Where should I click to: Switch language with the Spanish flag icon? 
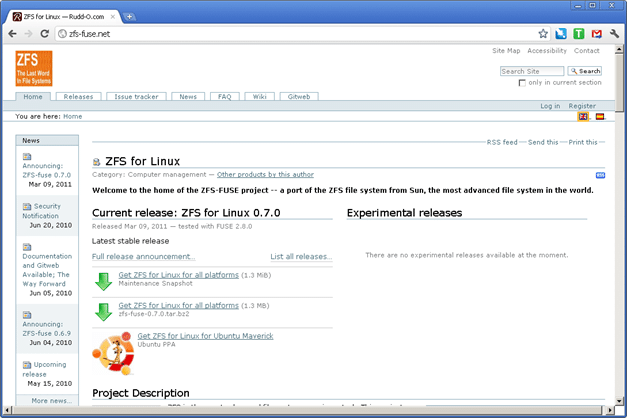coord(600,116)
